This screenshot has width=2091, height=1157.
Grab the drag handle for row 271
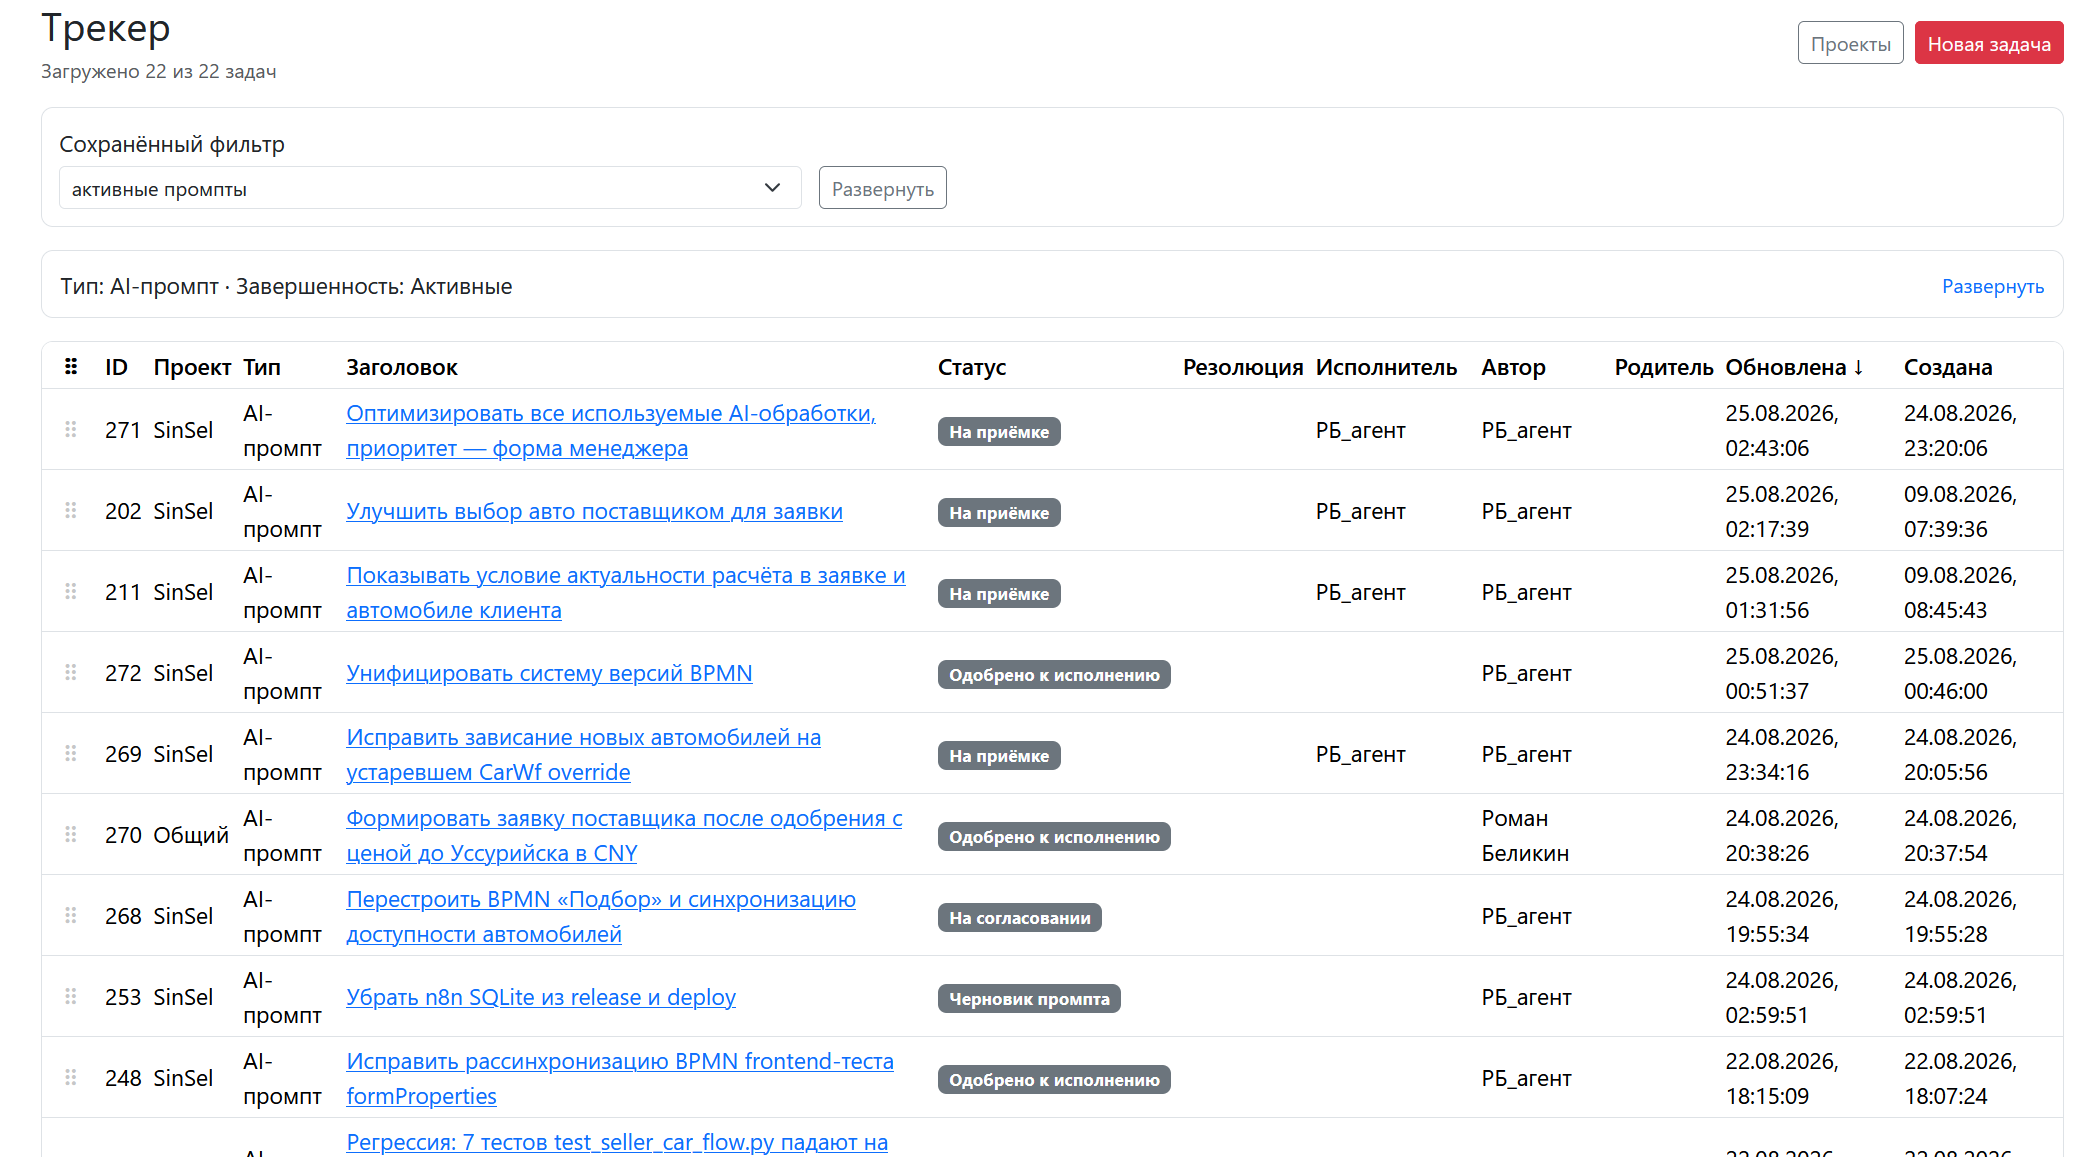[x=71, y=430]
